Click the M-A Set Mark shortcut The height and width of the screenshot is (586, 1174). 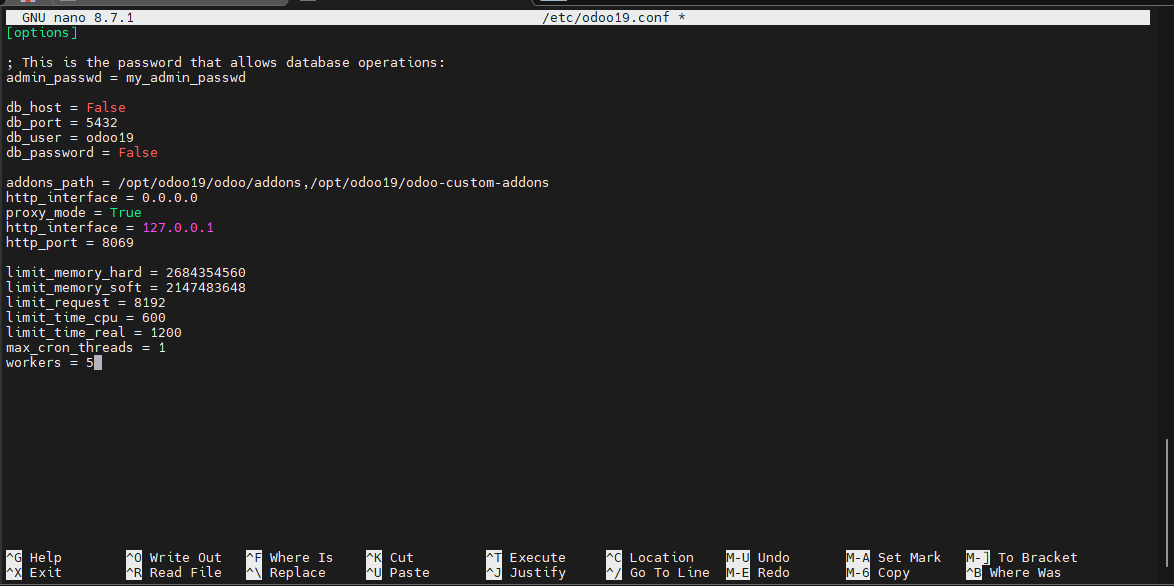click(x=894, y=558)
